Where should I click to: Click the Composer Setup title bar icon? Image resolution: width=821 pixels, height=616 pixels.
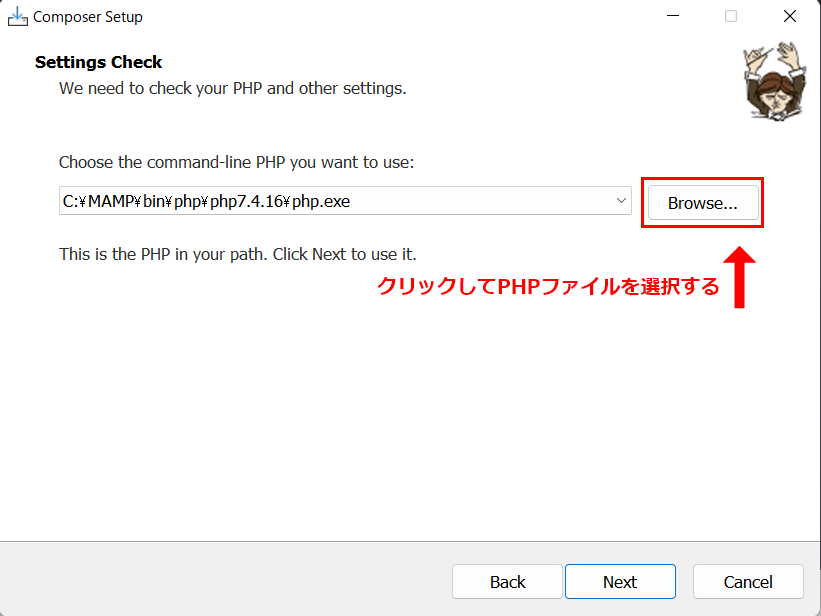click(17, 16)
